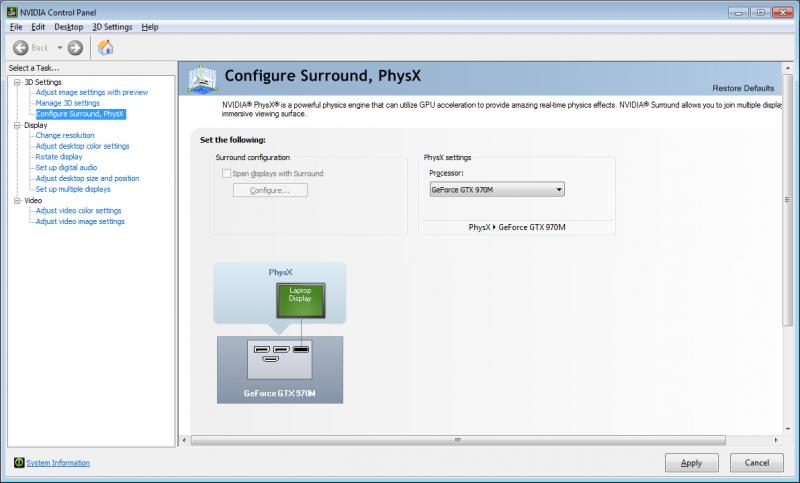Select Manage 3D settings in tree
This screenshot has width=800, height=483.
[67, 103]
